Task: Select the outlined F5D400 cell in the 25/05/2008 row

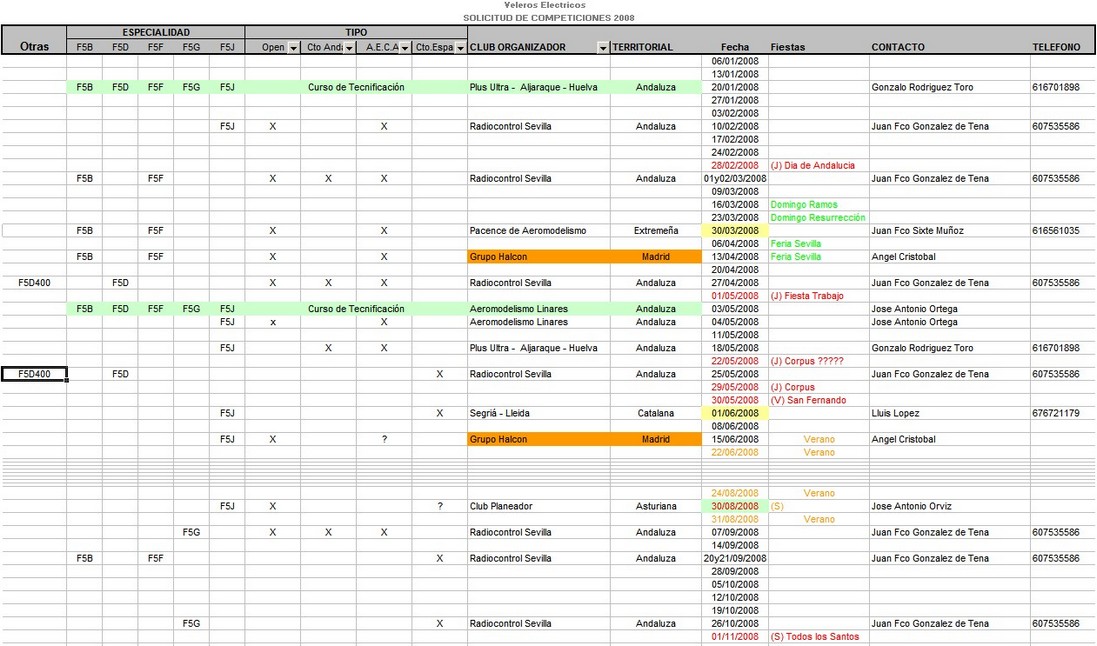Action: pyautogui.click(x=34, y=374)
